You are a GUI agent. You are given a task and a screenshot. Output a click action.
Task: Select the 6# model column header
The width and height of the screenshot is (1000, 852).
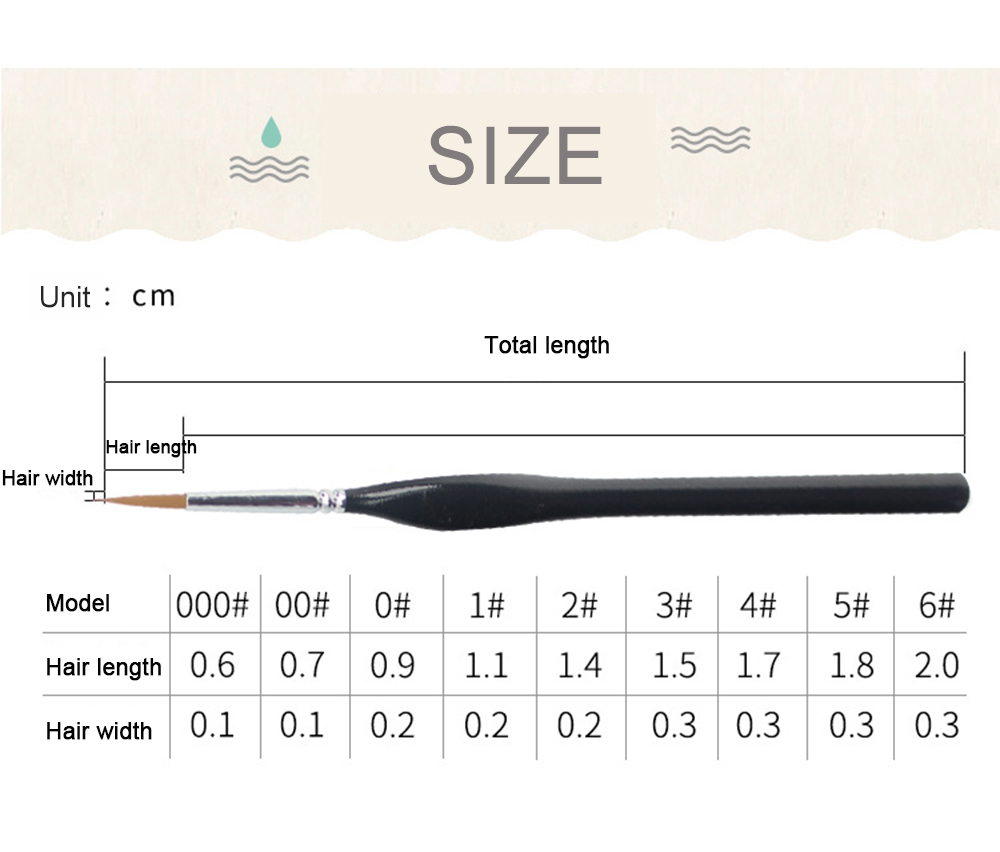(x=937, y=605)
